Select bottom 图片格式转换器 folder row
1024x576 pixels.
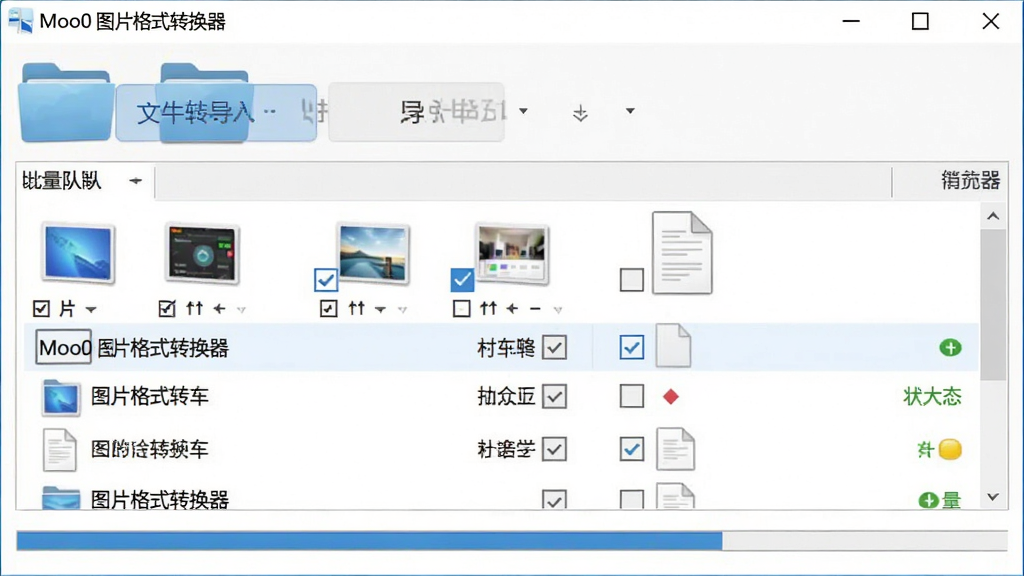coord(501,498)
